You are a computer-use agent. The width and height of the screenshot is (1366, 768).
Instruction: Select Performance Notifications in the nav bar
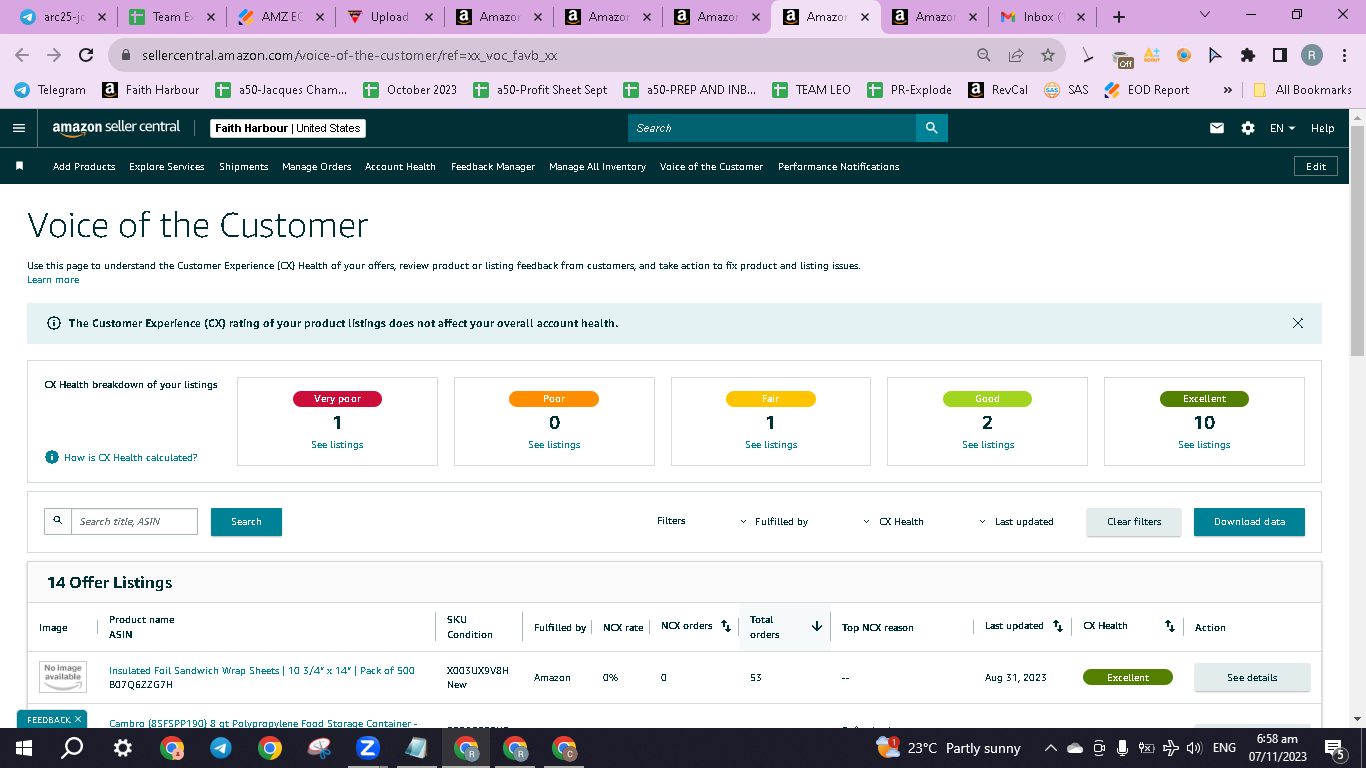(x=839, y=167)
